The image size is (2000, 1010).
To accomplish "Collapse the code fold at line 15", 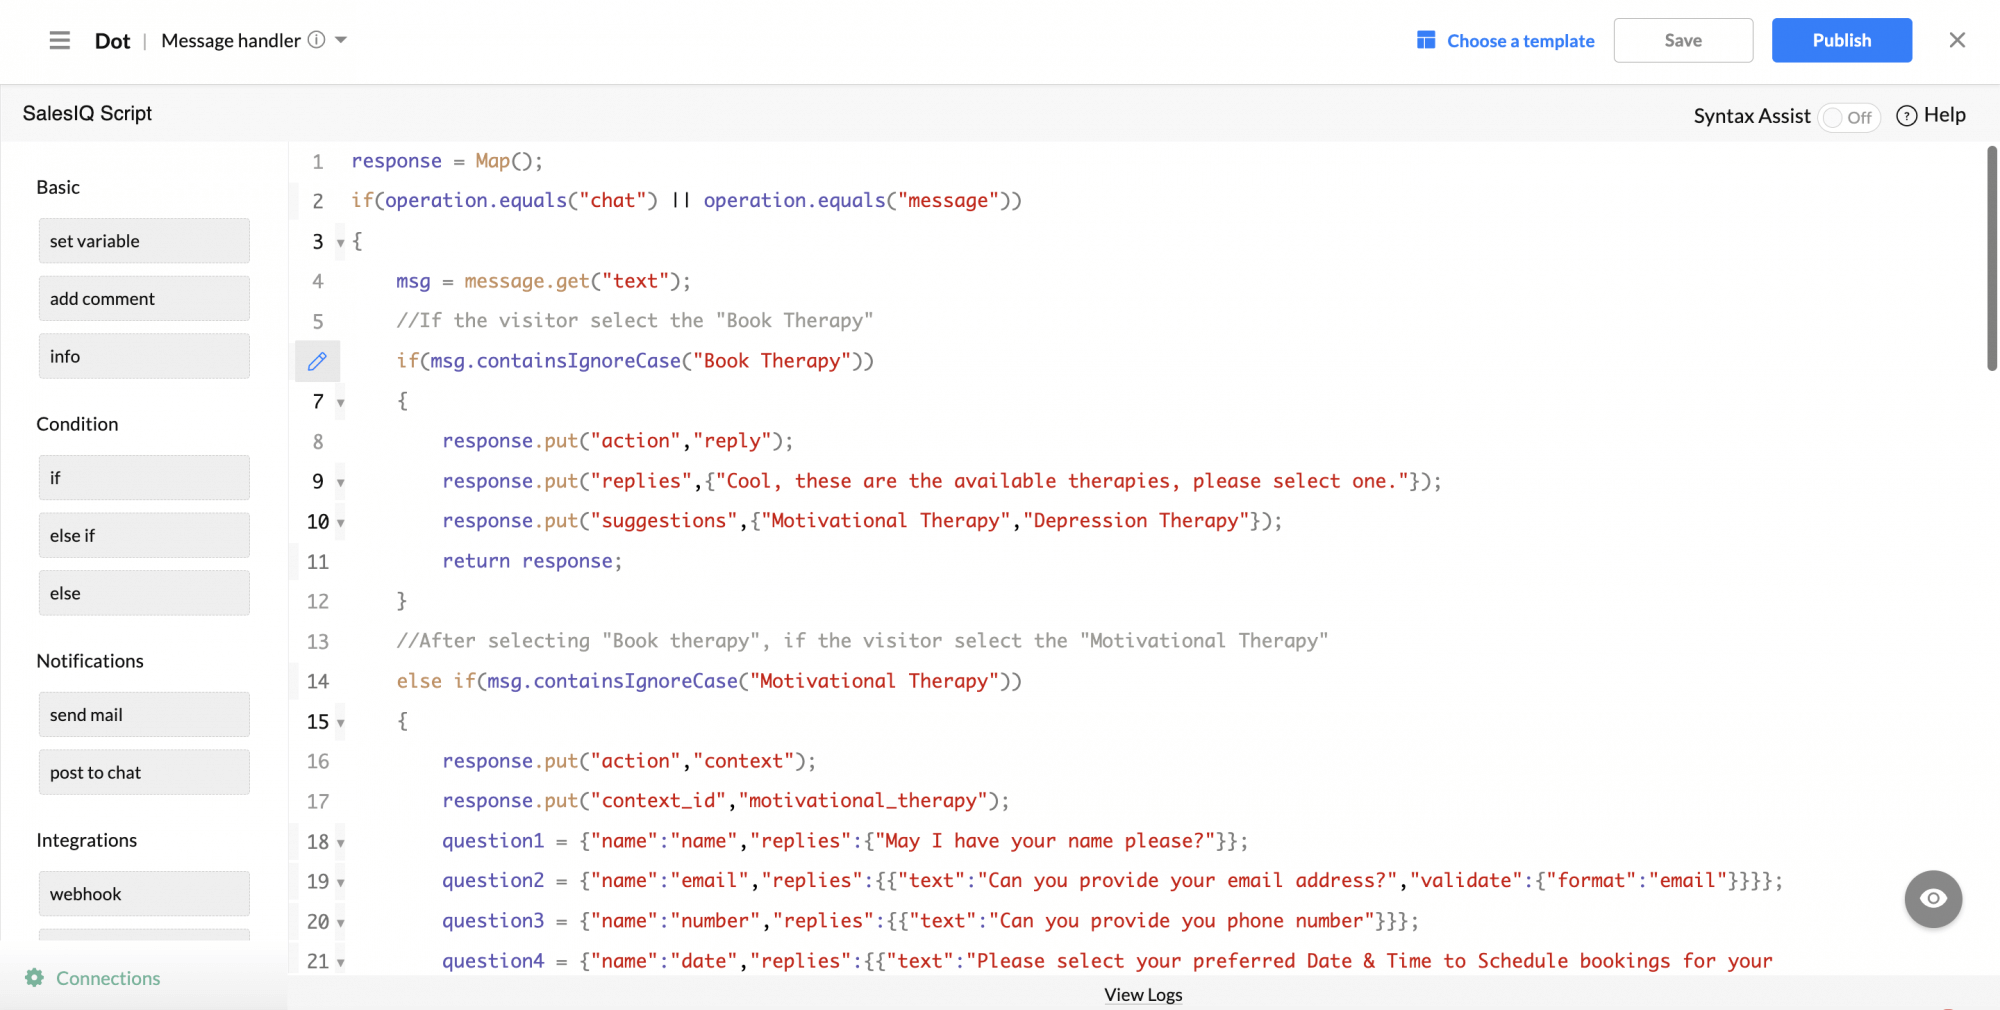I will point(340,723).
